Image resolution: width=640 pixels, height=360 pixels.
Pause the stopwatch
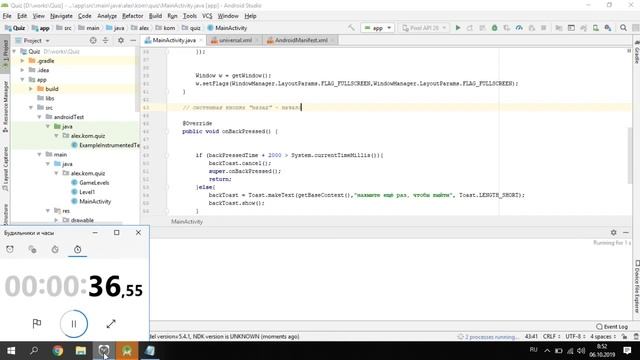tap(74, 324)
